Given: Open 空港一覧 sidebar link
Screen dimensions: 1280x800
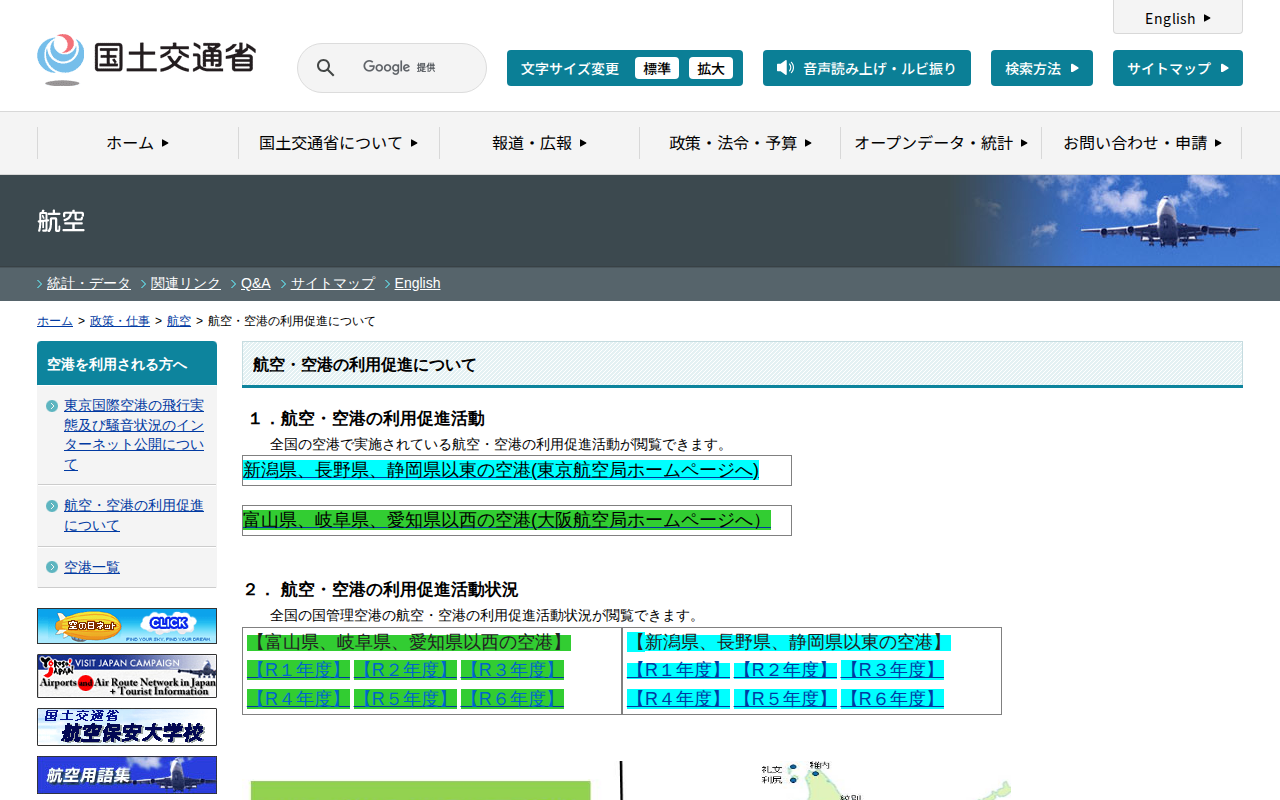Looking at the screenshot, I should [92, 567].
